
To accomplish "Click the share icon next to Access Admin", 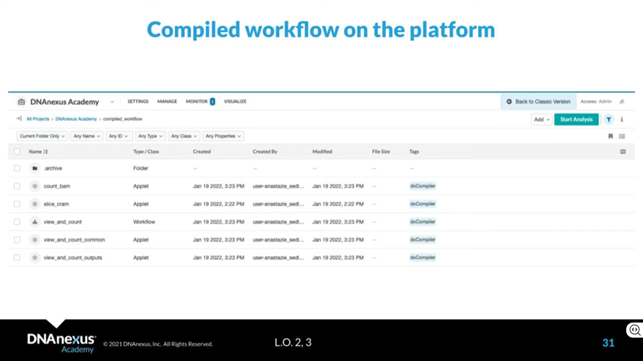I will [622, 102].
